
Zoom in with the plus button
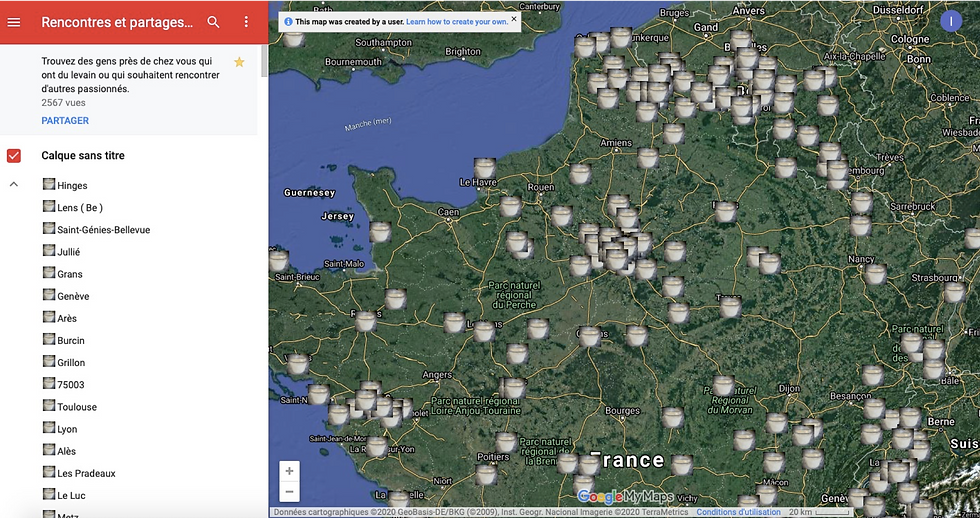coord(289,471)
